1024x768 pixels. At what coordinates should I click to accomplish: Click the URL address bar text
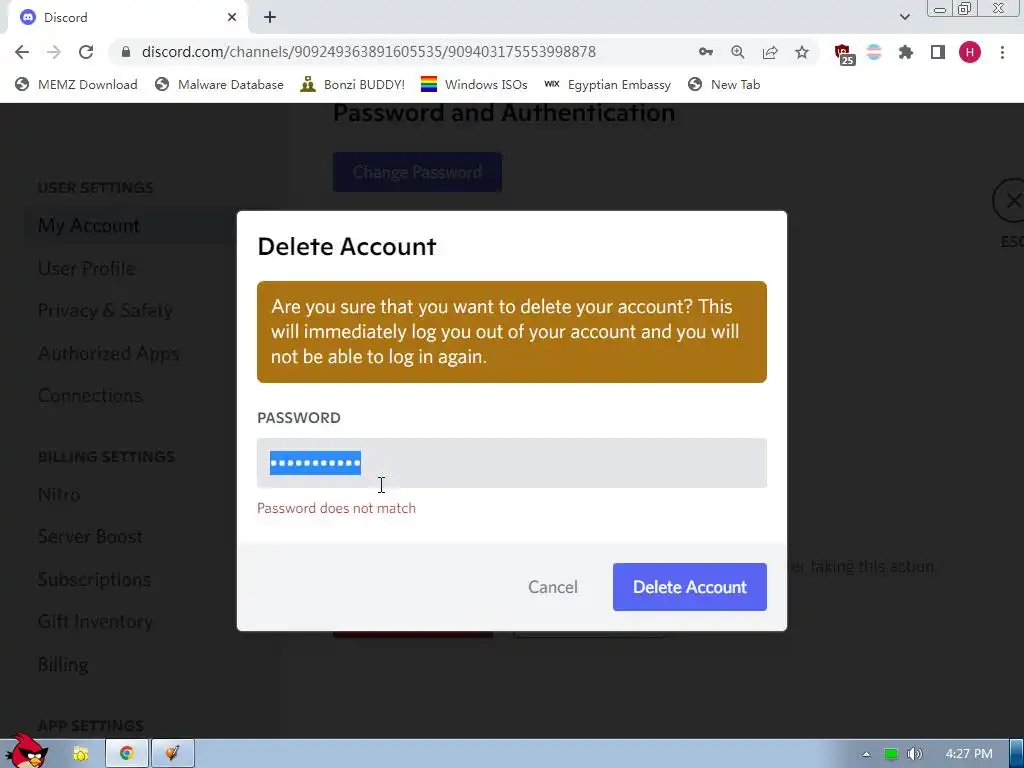(368, 52)
